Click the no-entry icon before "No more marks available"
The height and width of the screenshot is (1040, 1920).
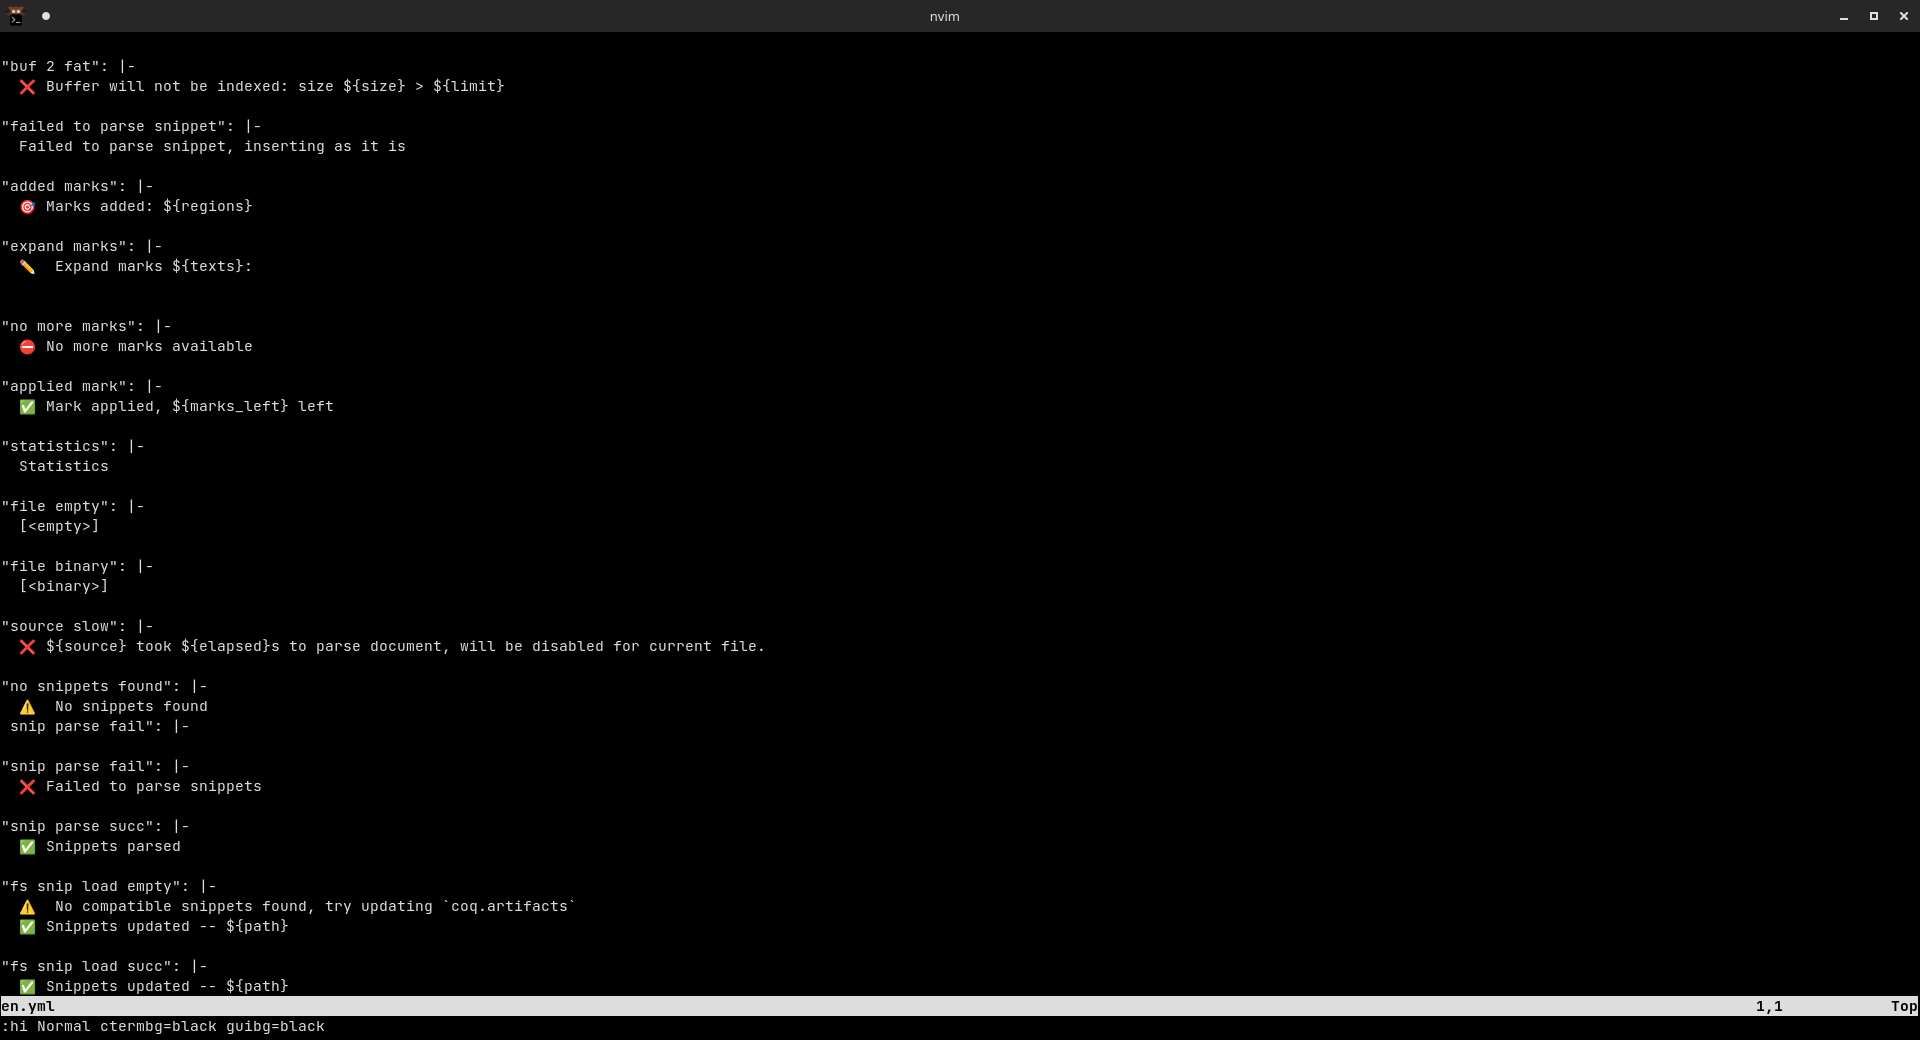27,347
